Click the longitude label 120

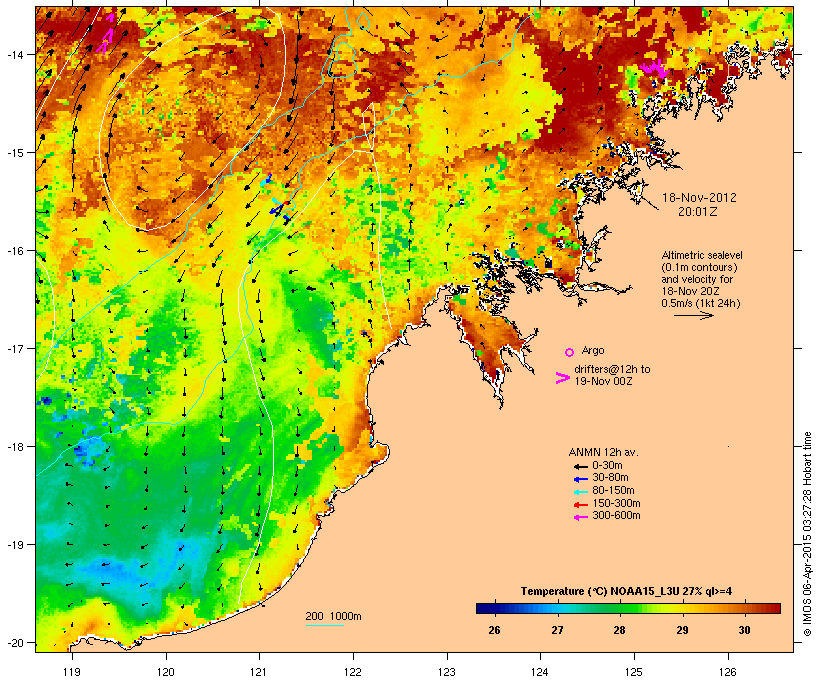coord(166,672)
